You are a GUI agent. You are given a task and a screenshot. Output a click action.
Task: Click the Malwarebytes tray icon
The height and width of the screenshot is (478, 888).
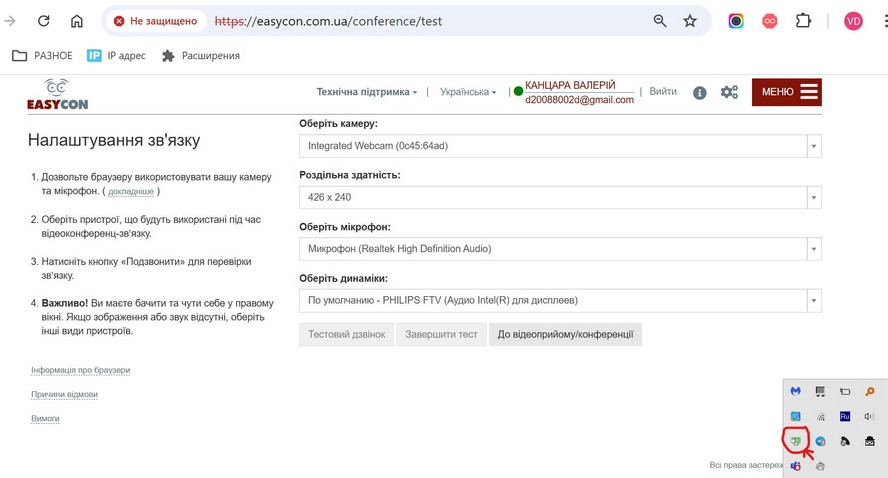[x=796, y=391]
